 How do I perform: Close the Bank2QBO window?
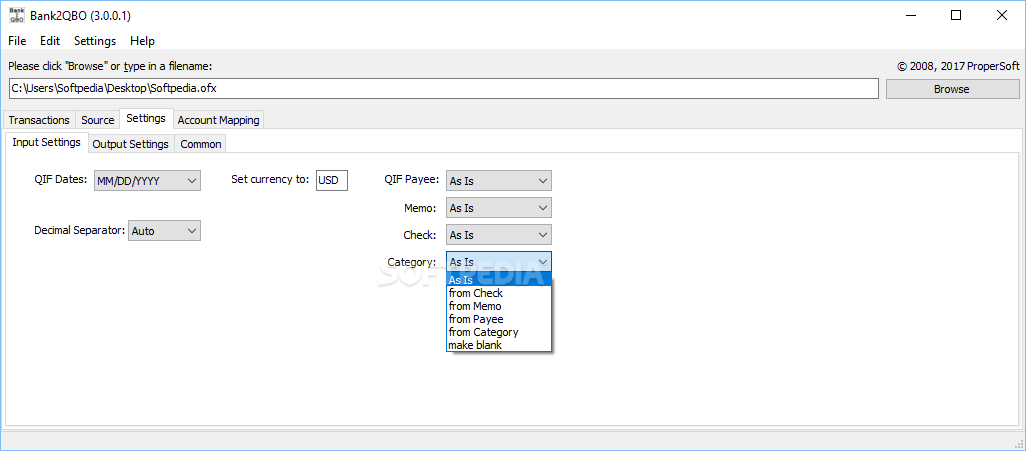click(x=1001, y=16)
